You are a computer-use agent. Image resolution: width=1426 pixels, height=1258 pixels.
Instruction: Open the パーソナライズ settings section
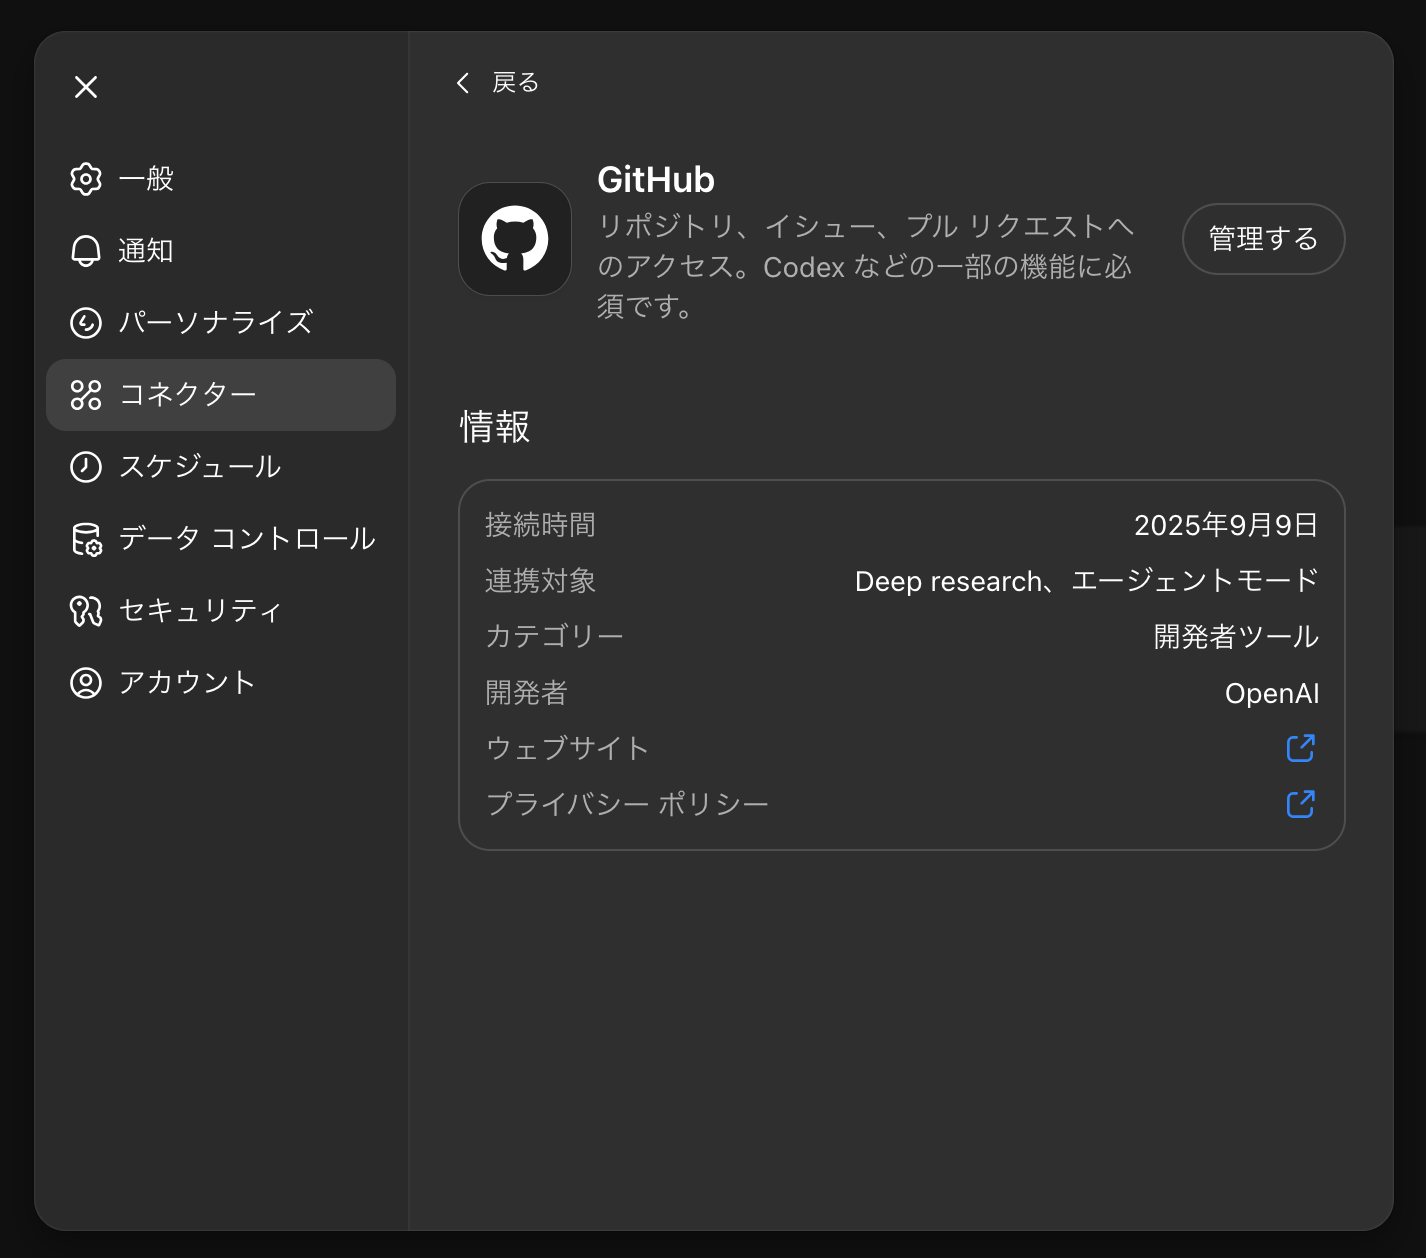click(x=221, y=323)
